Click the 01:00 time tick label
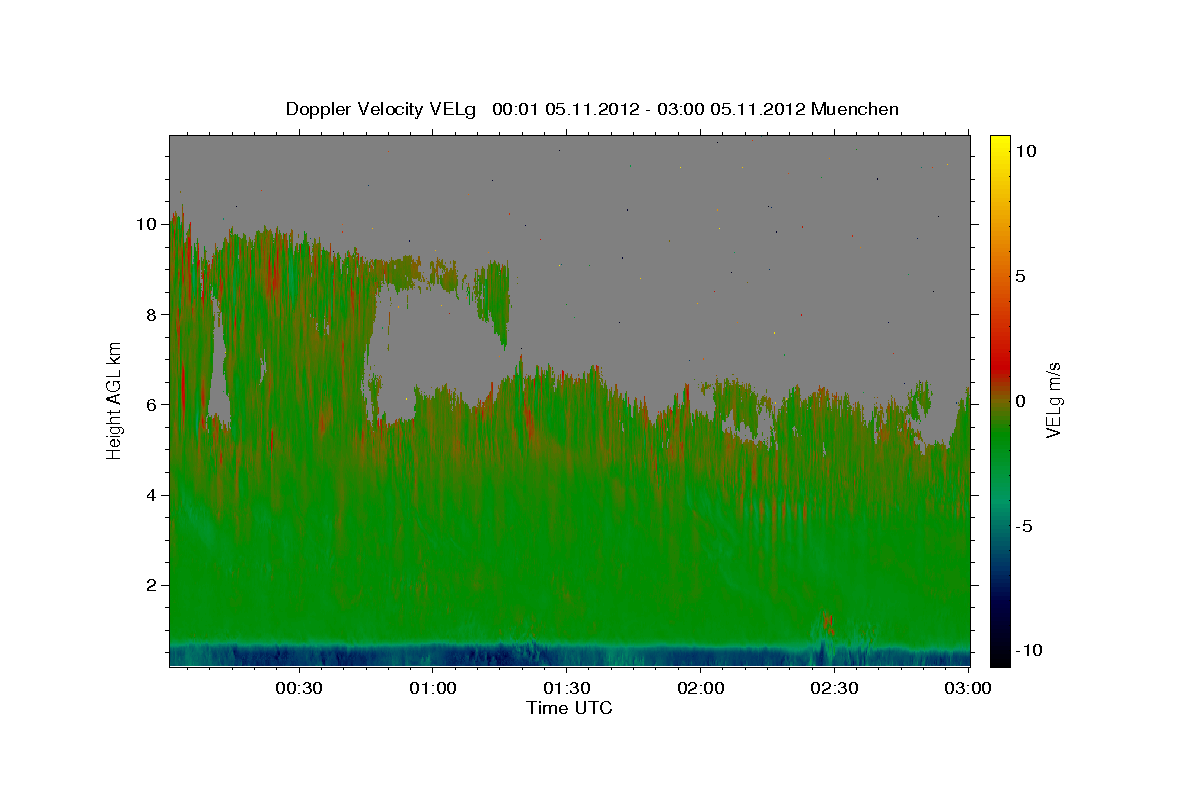 tap(432, 688)
